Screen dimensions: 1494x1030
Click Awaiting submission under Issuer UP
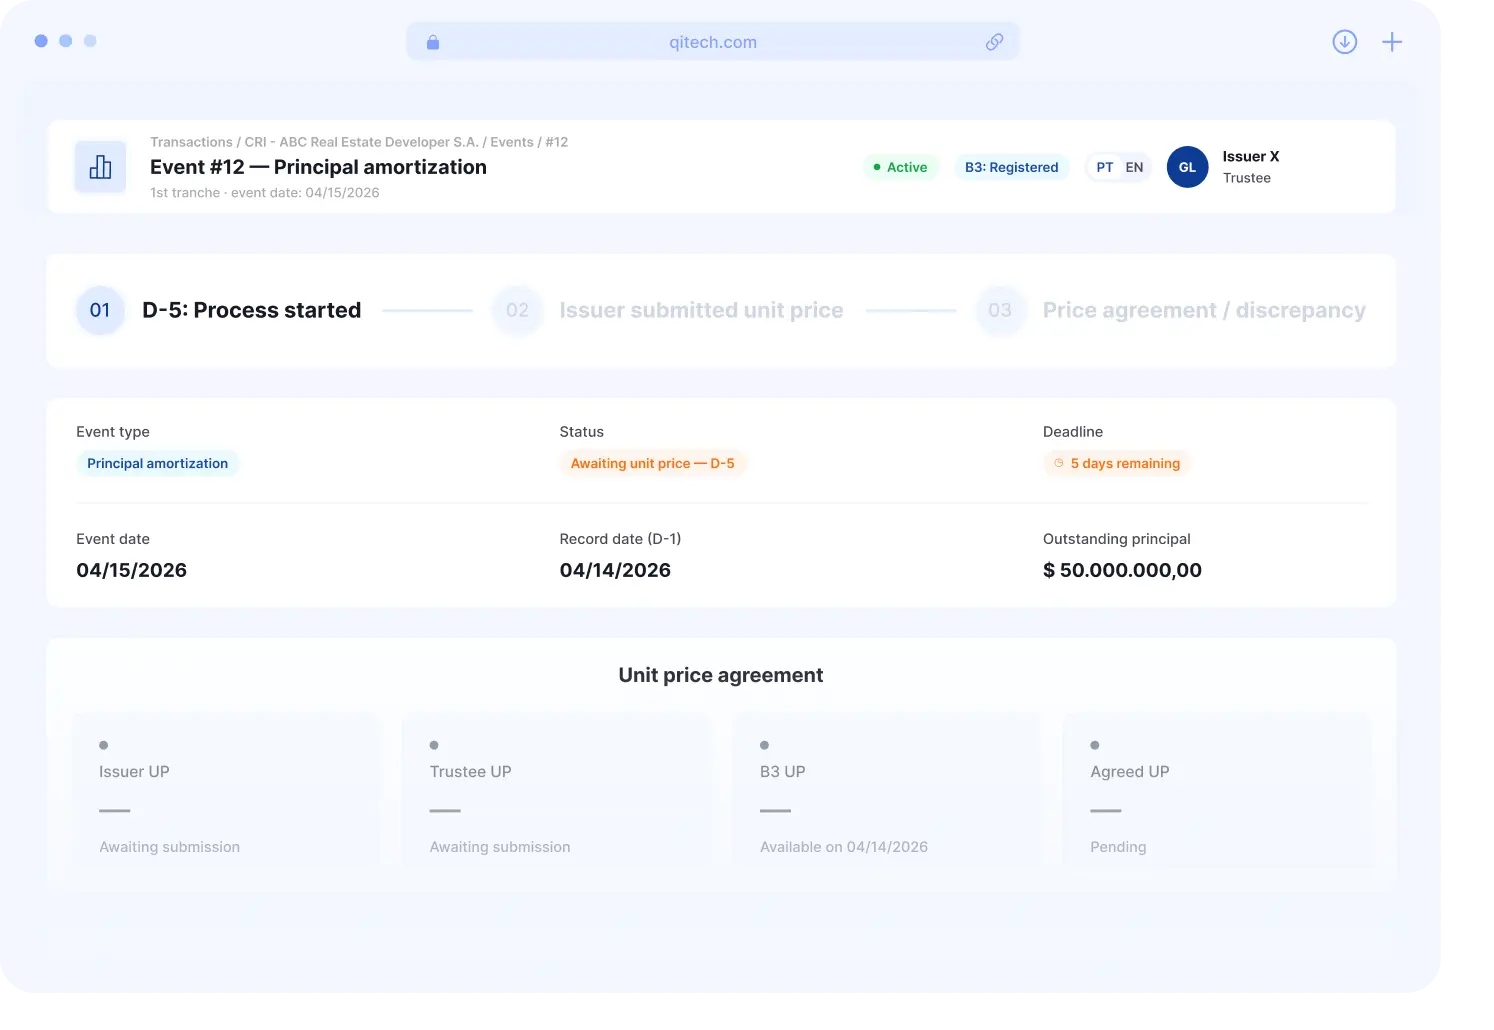[x=169, y=847]
